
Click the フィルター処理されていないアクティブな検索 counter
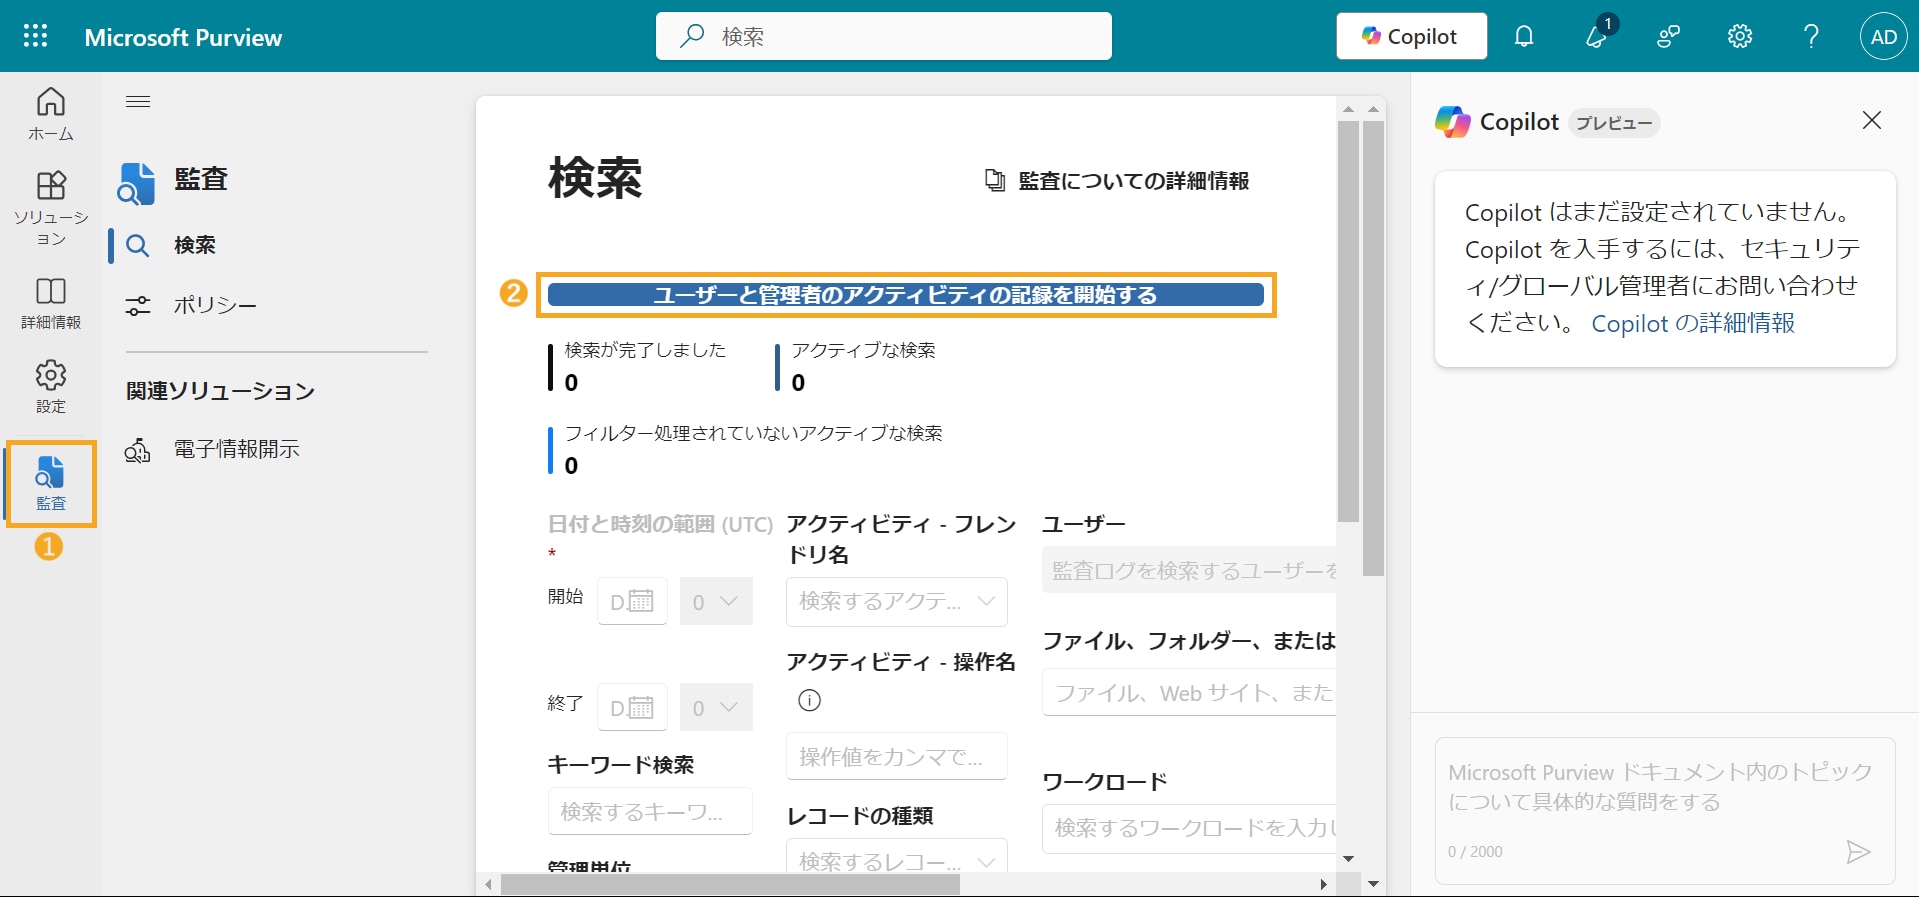pos(746,450)
